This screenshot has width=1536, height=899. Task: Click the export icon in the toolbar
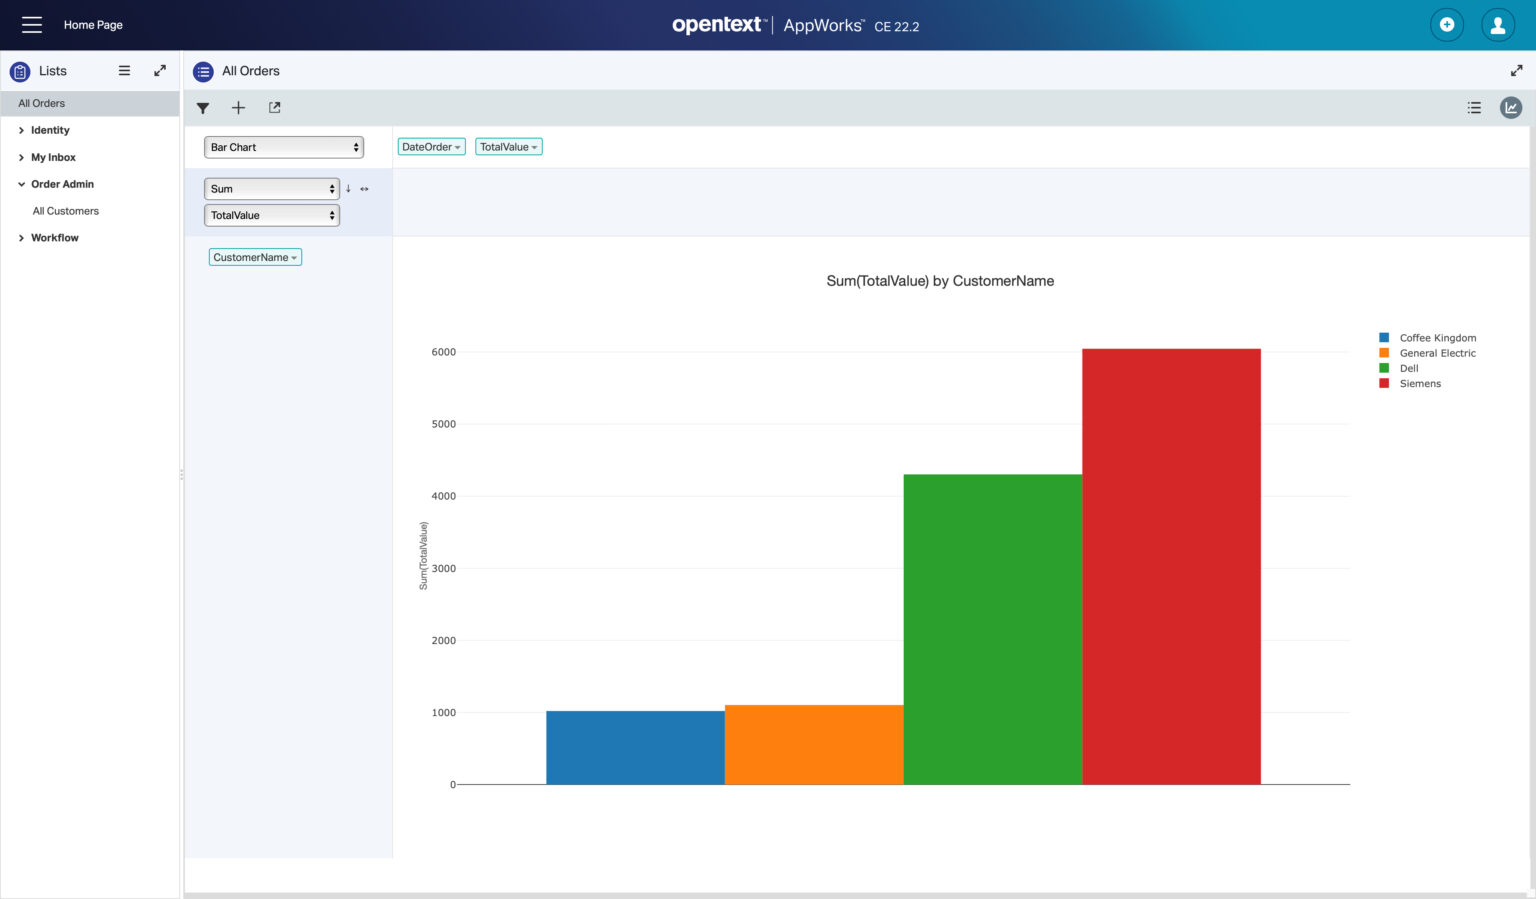(x=274, y=107)
